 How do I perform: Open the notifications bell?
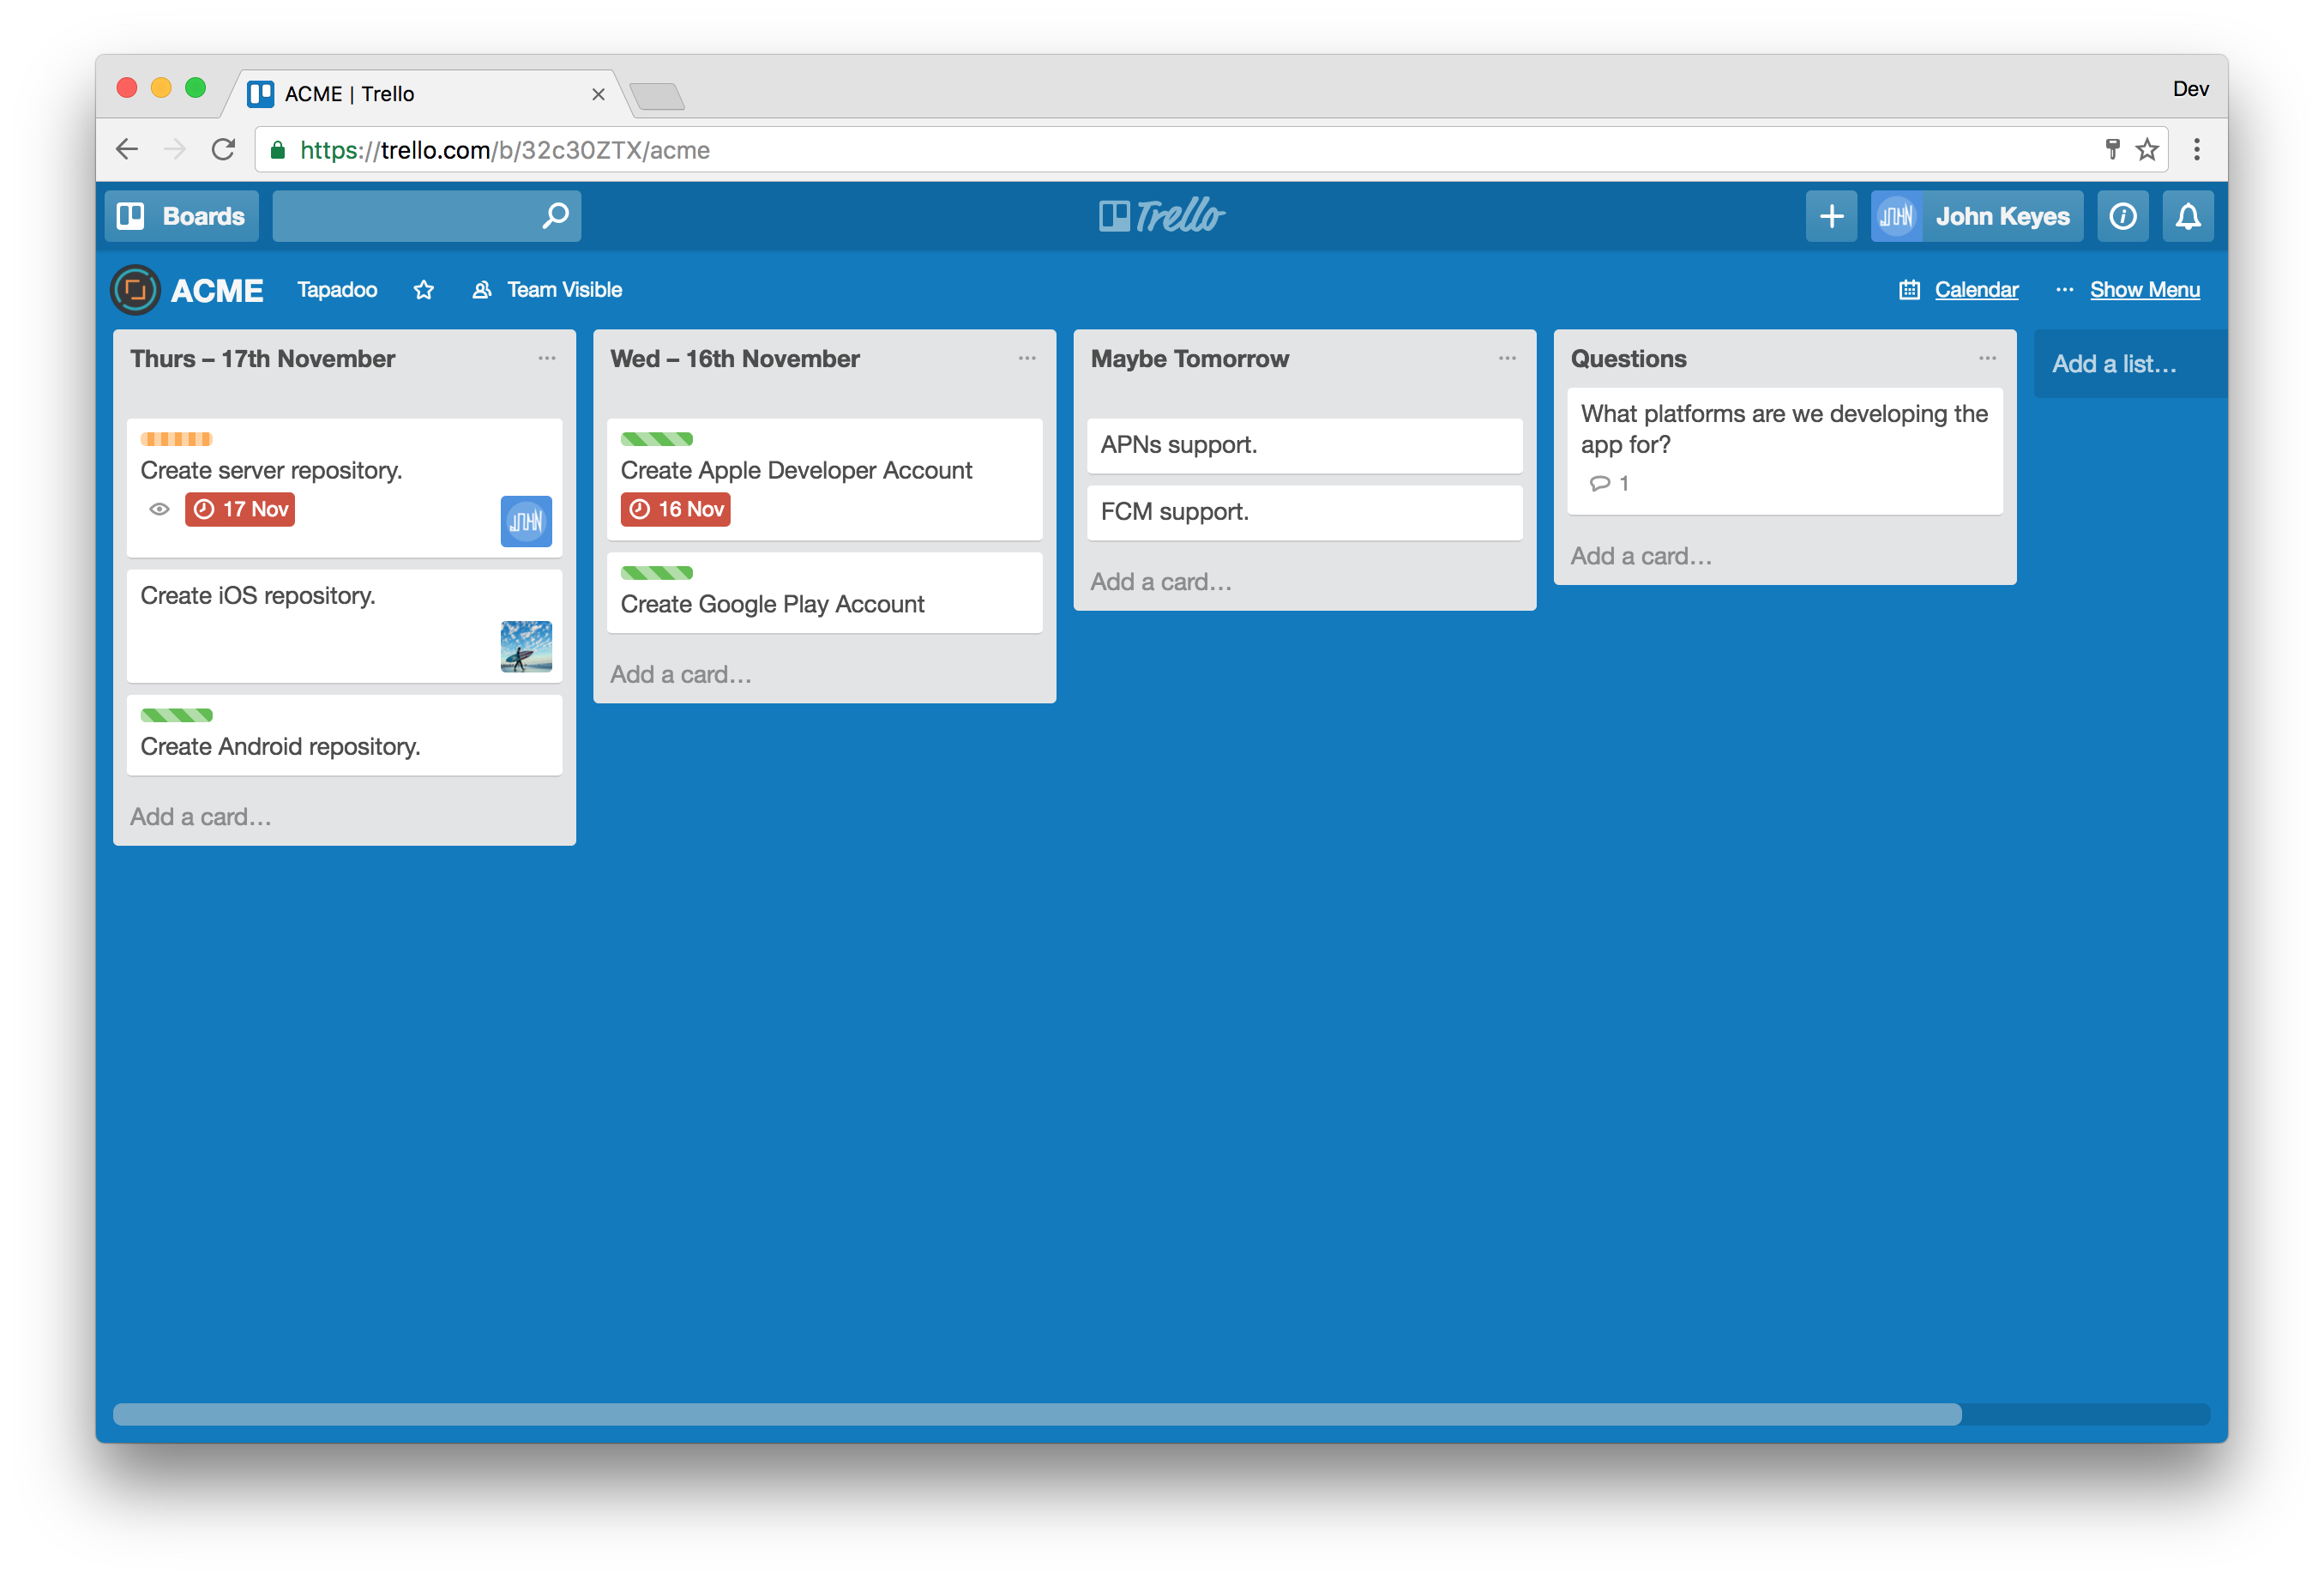point(2187,216)
